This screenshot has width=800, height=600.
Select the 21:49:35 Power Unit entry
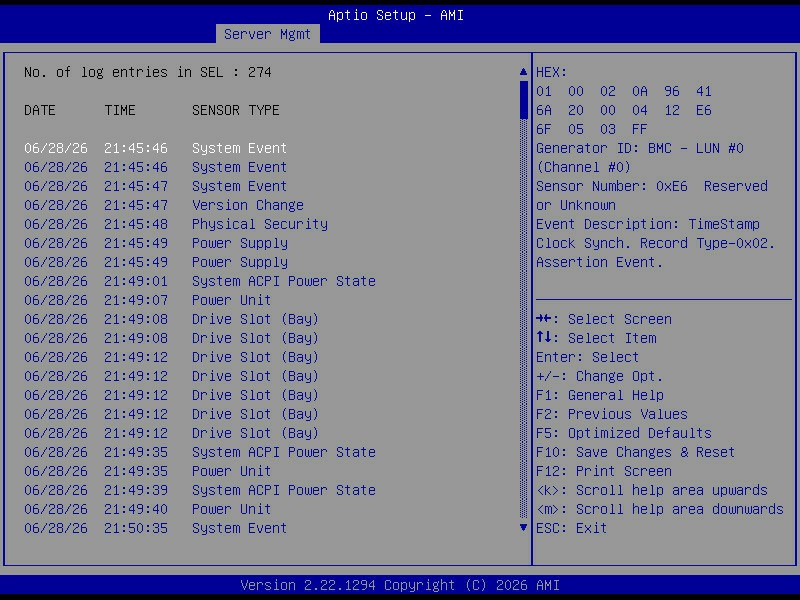point(147,471)
